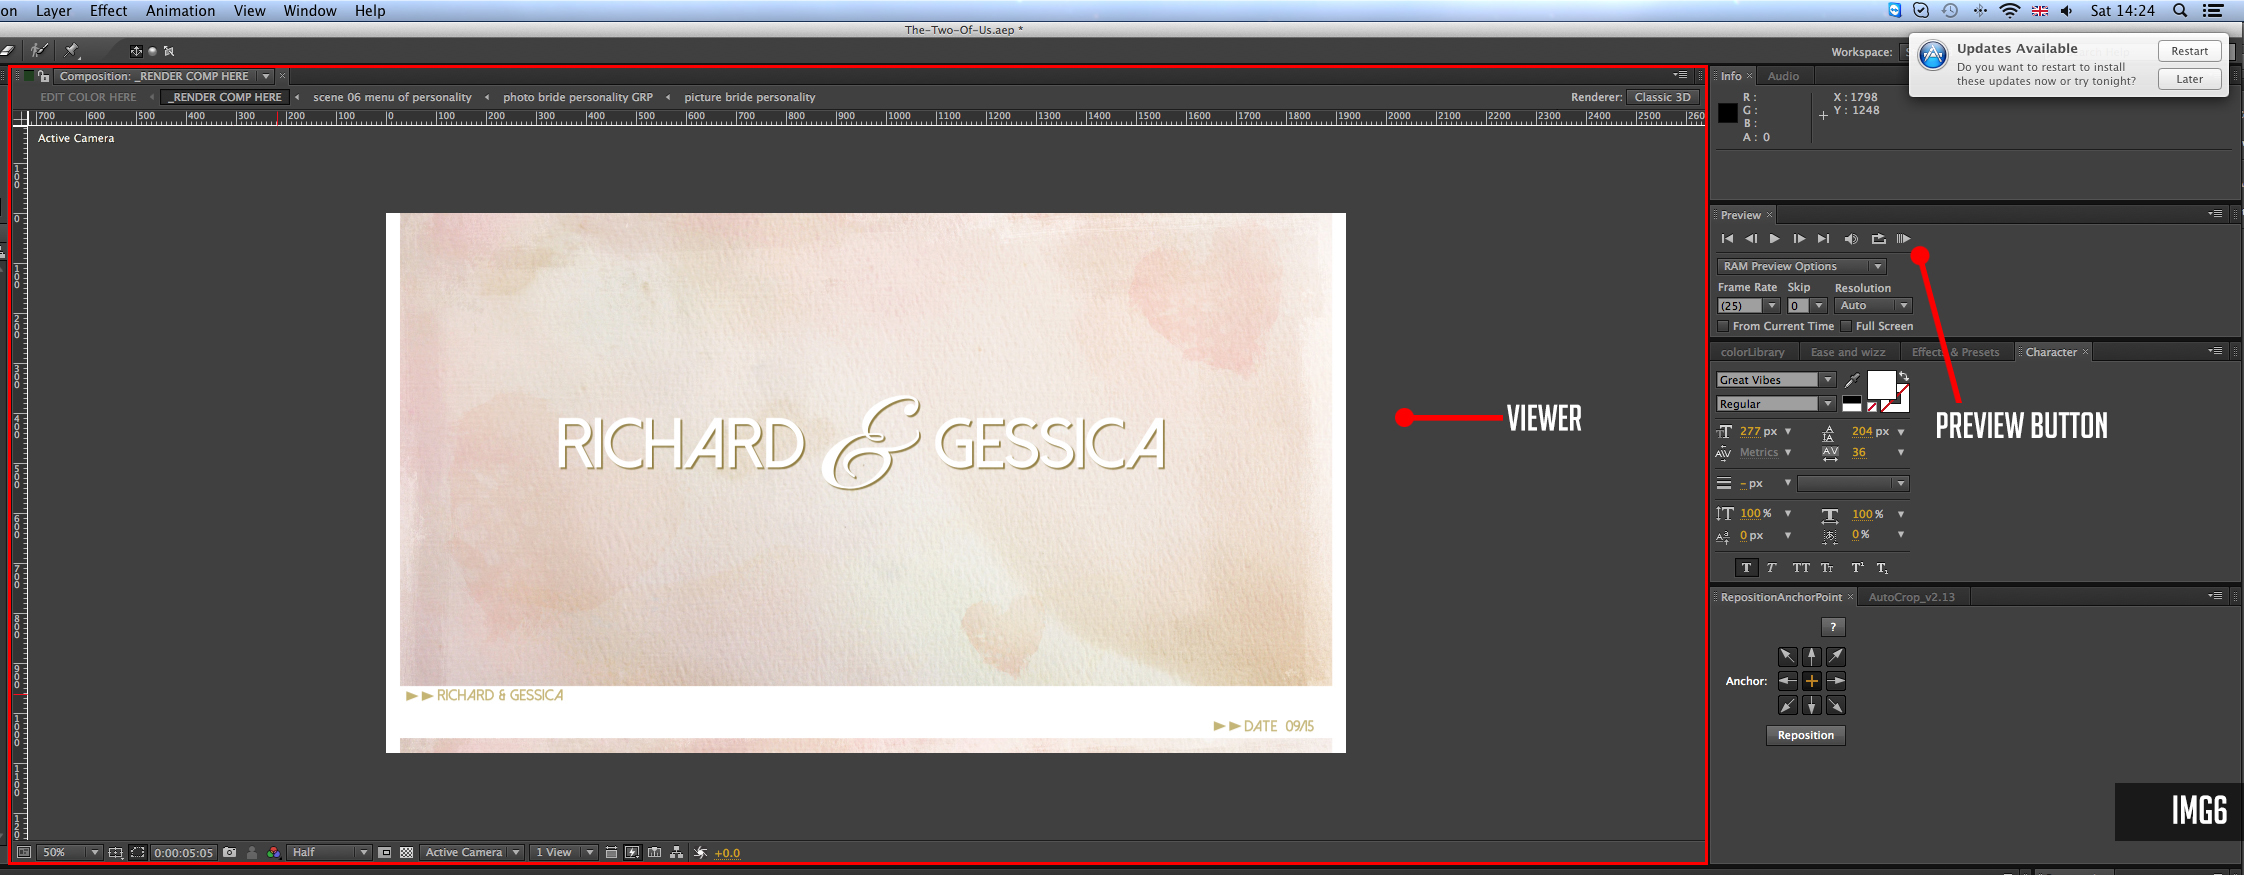
Task: Take snapshot with camera icon
Action: click(x=230, y=852)
